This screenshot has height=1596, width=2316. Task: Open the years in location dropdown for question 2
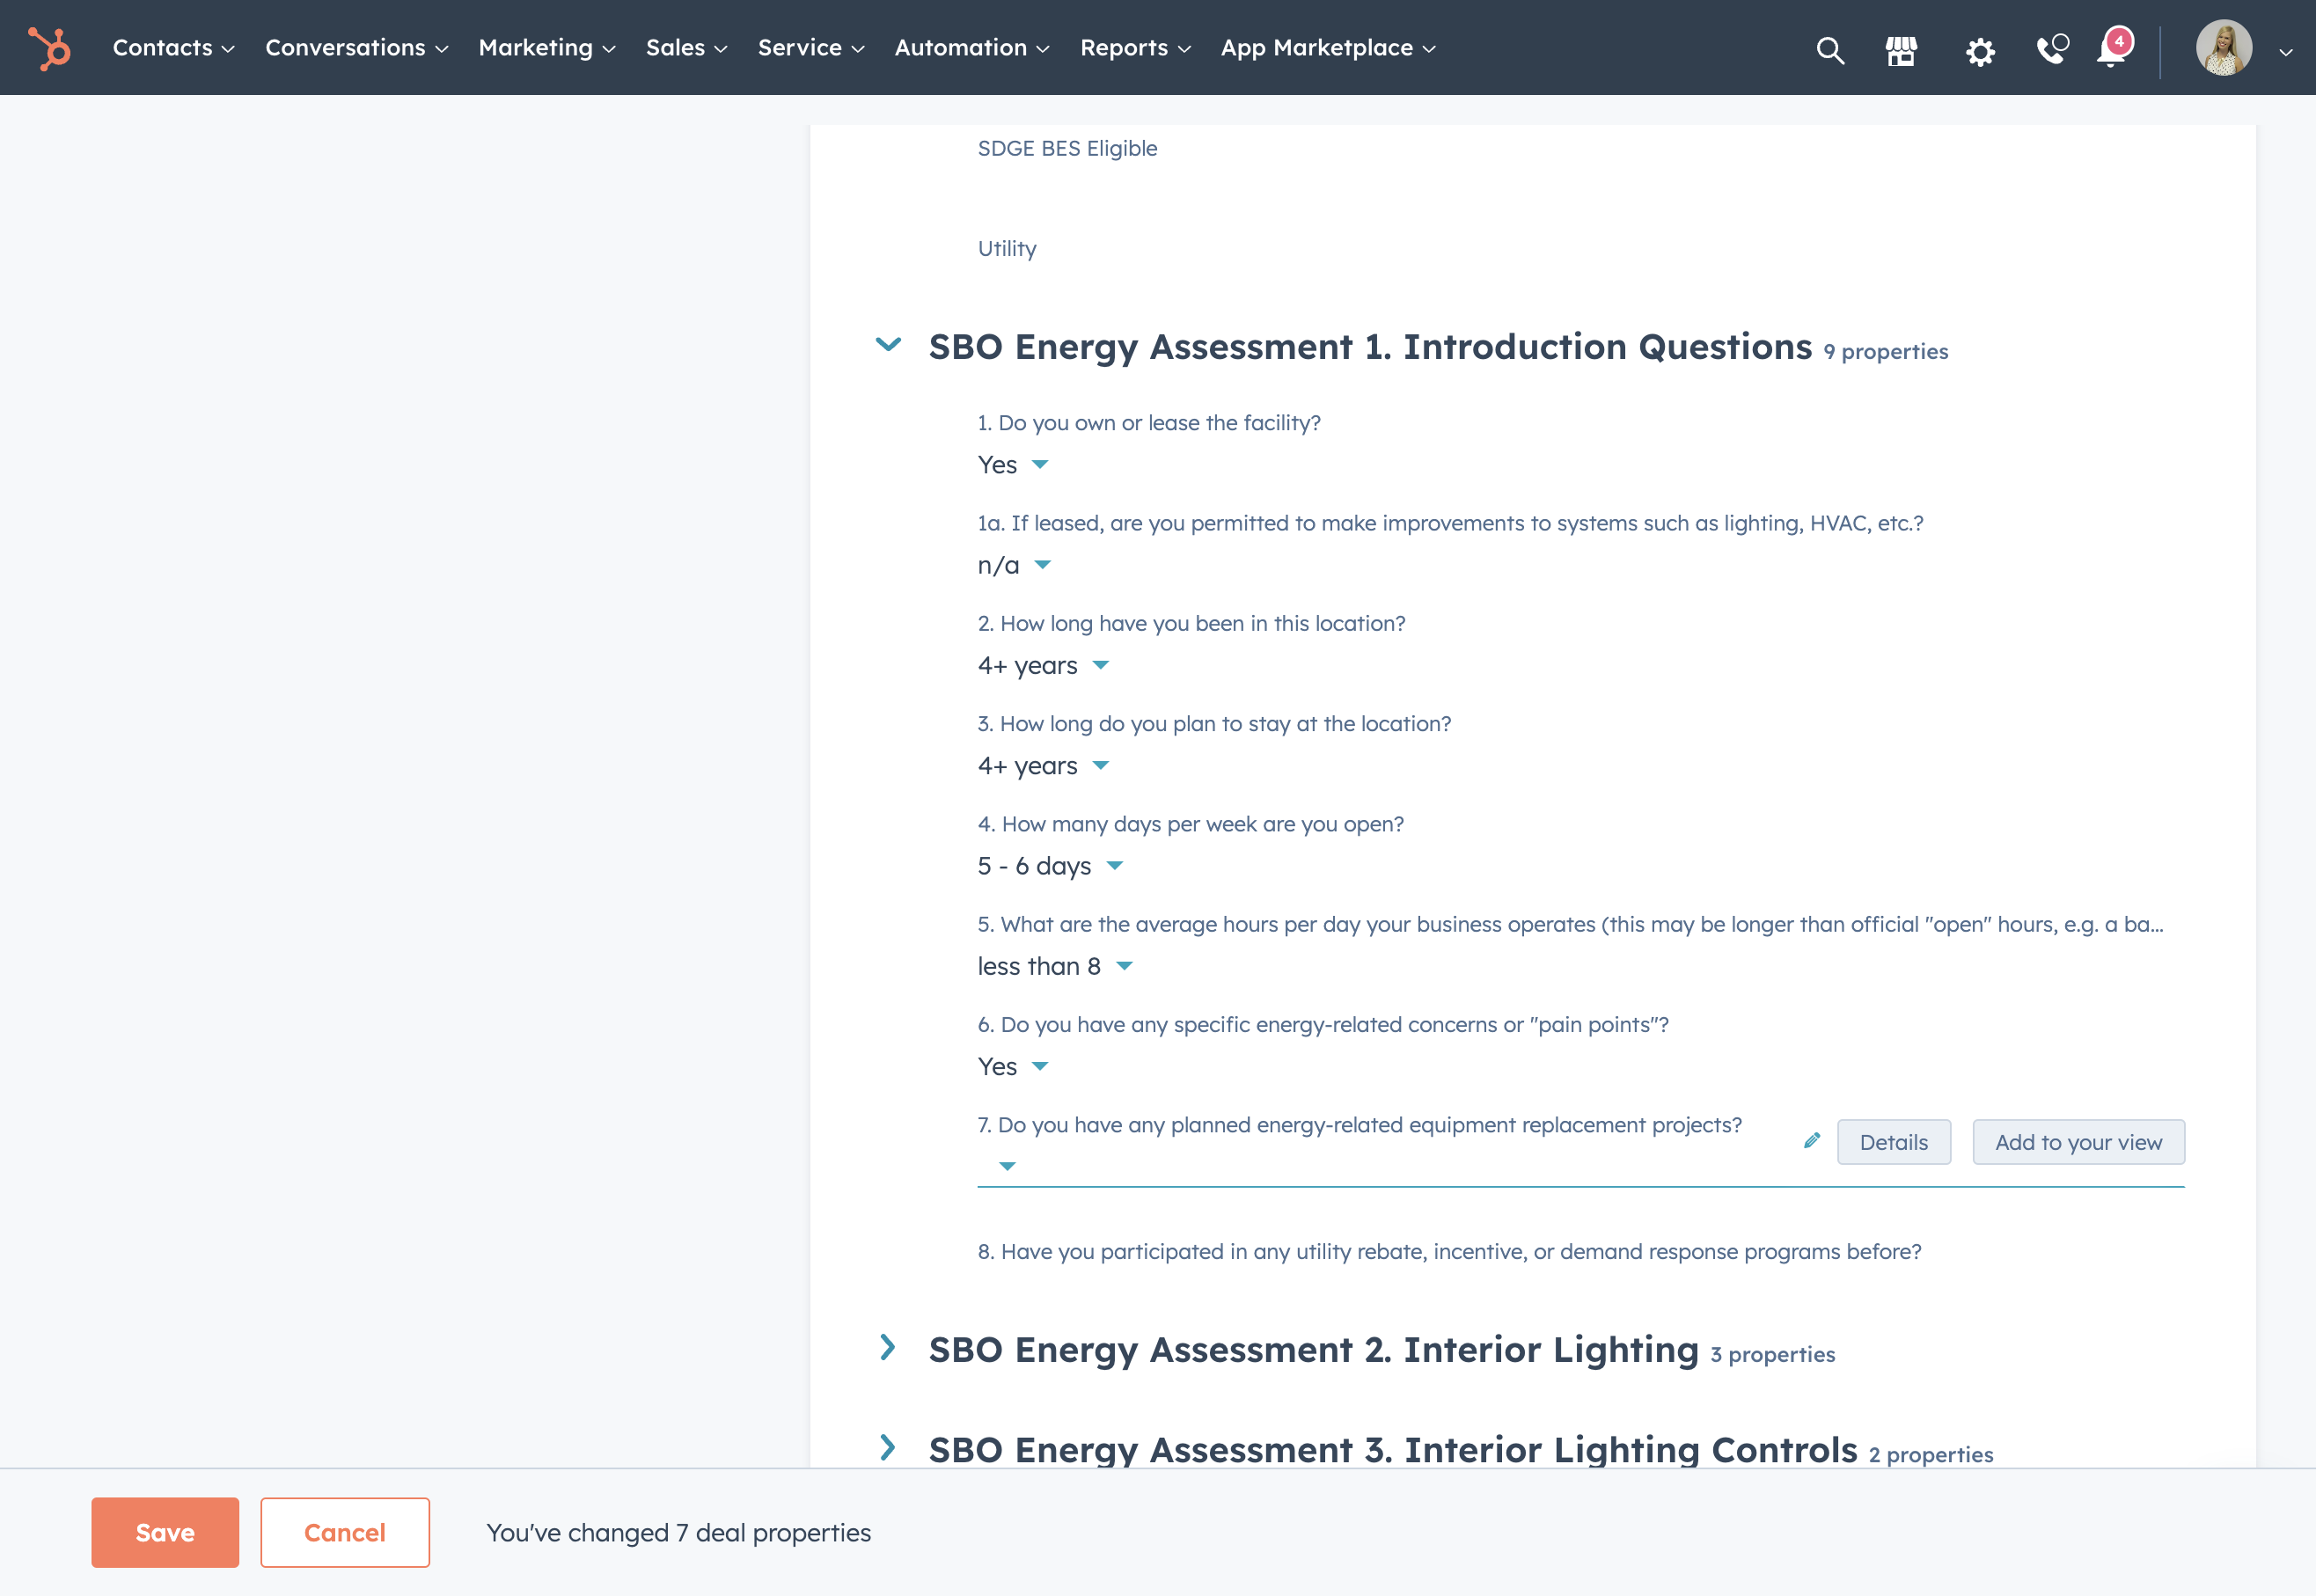click(x=1043, y=665)
